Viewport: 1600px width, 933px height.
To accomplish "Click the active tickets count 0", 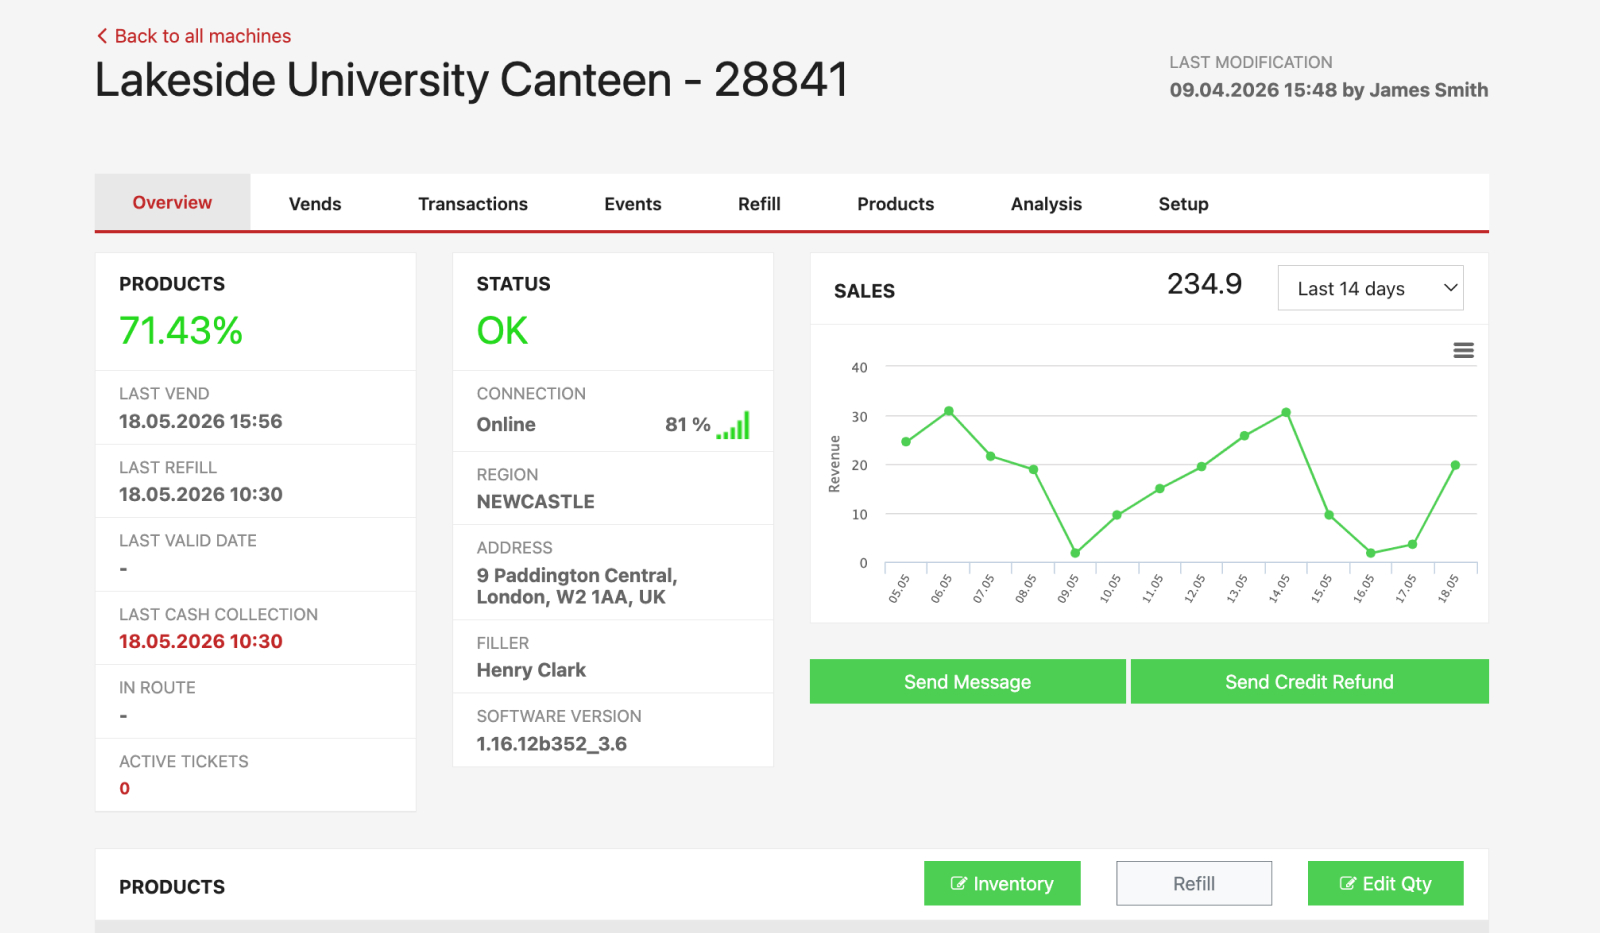I will tap(125, 788).
